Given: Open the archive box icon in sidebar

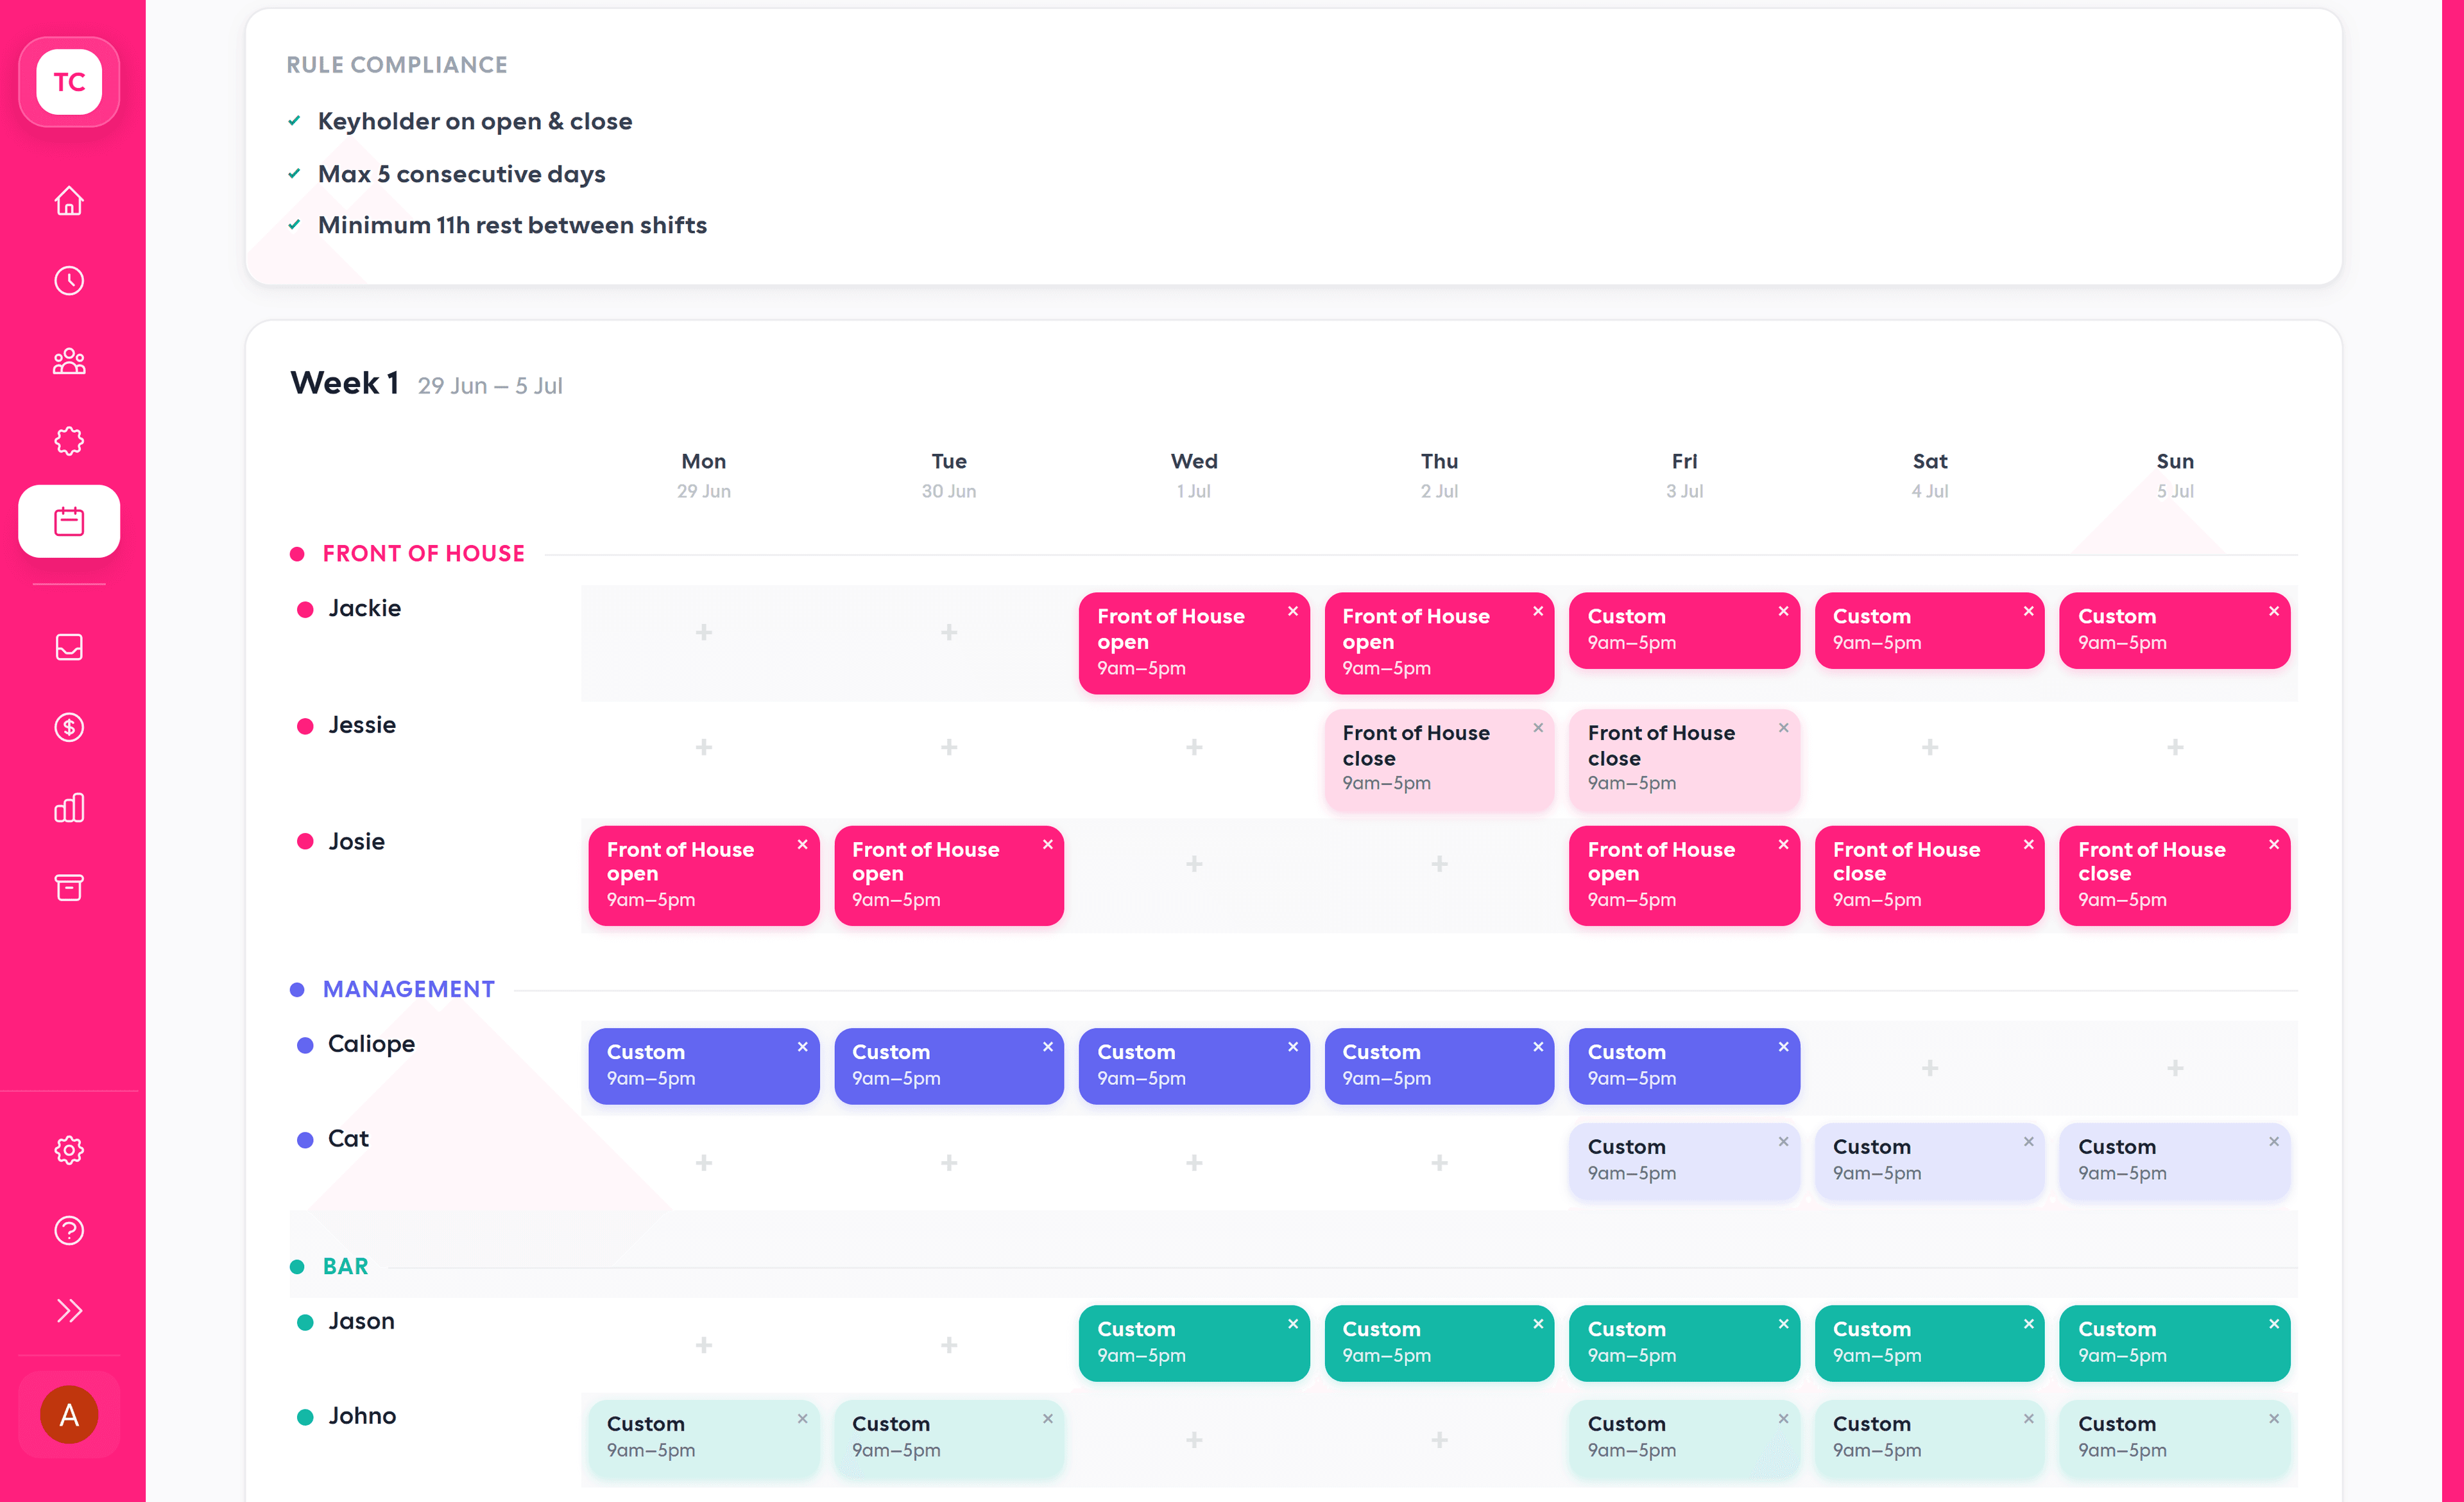Looking at the screenshot, I should (69, 887).
